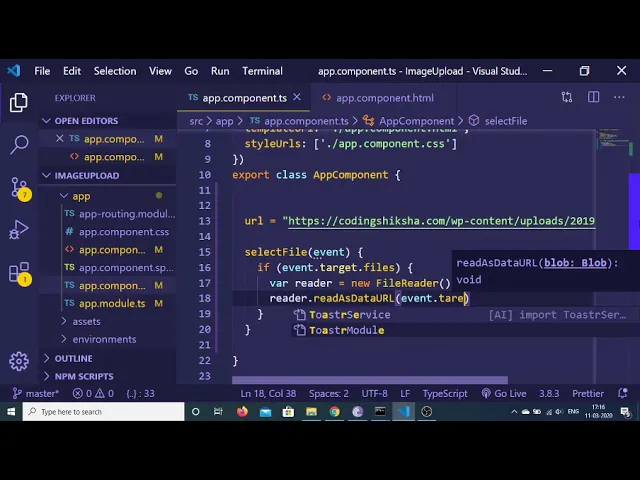Click Spaces: 2 indentation setting
This screenshot has height=480, width=640.
[x=329, y=393]
